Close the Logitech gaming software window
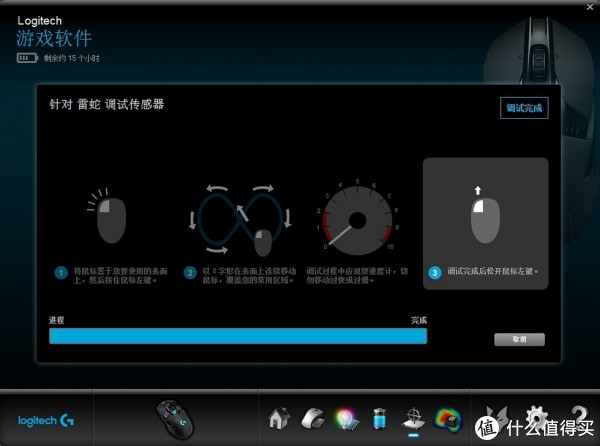This screenshot has height=446, width=600. point(590,7)
